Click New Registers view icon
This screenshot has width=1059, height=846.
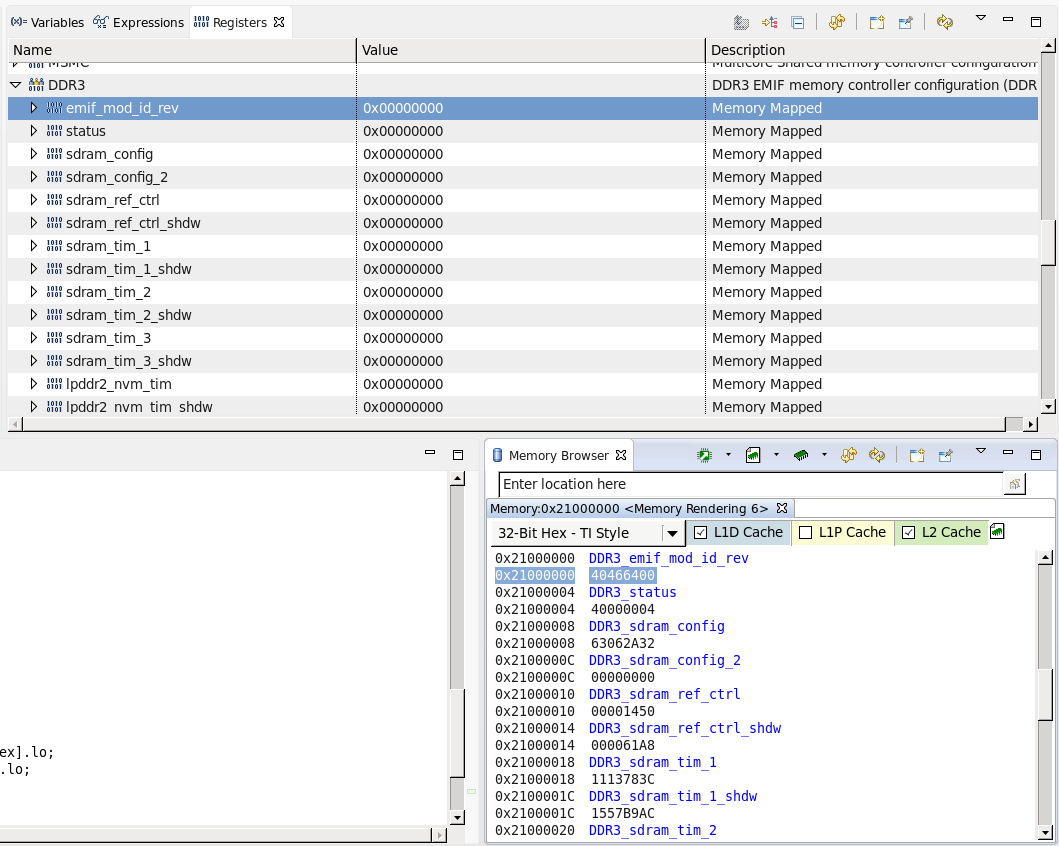(877, 22)
